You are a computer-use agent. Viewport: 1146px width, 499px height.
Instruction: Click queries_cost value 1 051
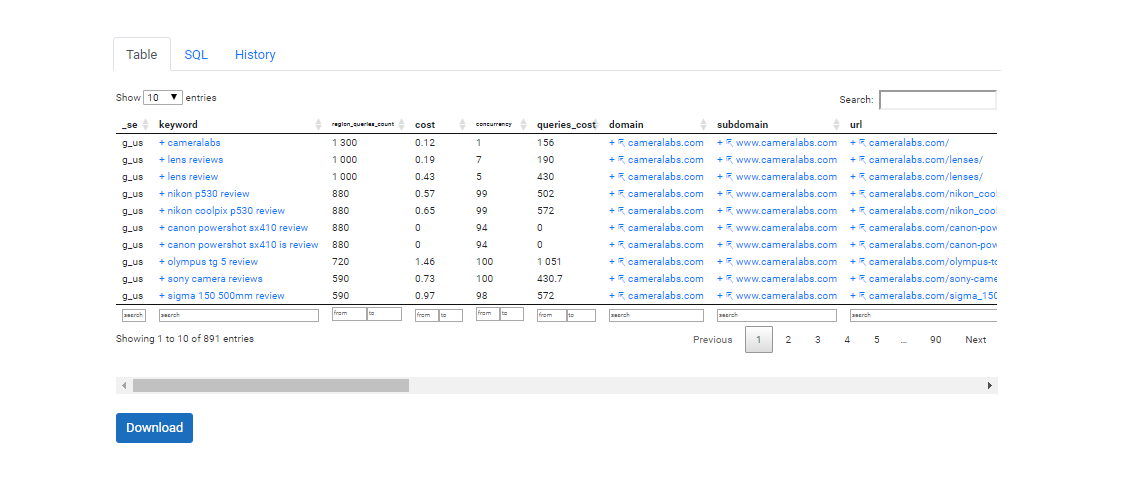549,262
